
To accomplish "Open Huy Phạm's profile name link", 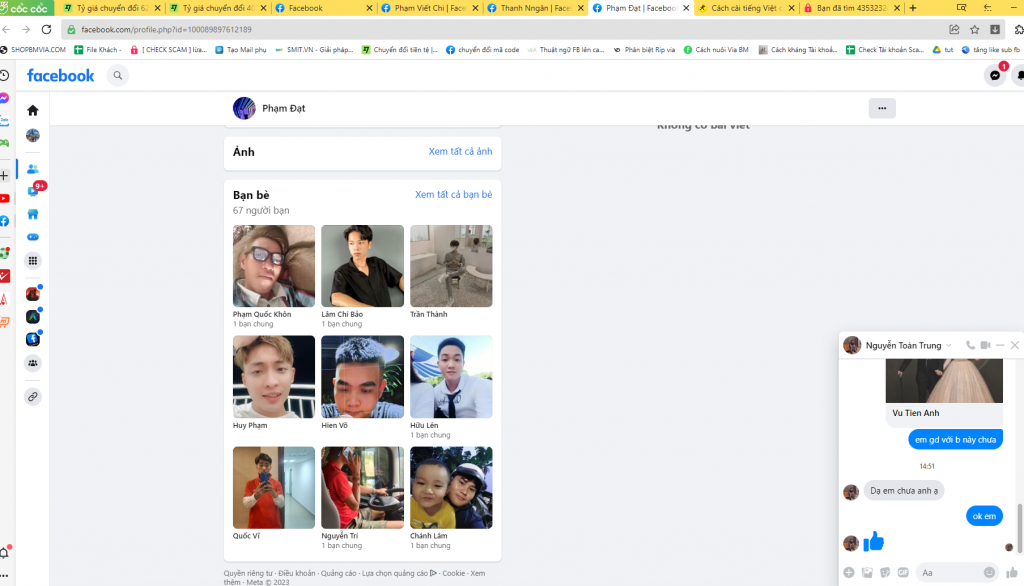I will (250, 425).
